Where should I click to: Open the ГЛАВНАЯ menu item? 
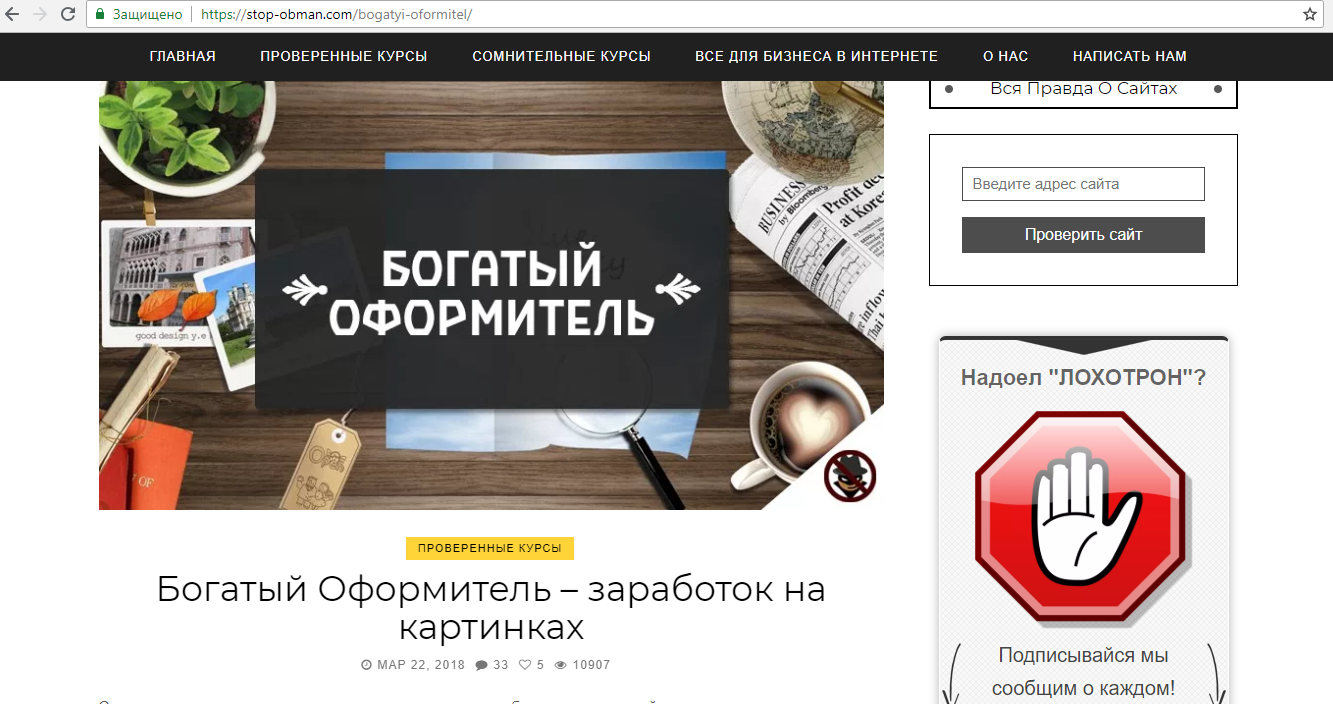click(182, 56)
